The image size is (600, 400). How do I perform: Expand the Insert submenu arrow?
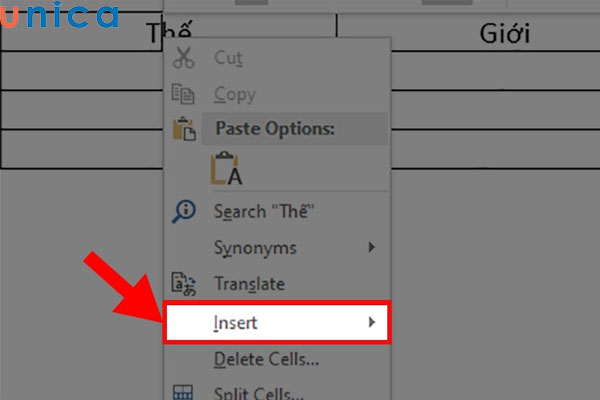pyautogui.click(x=372, y=322)
